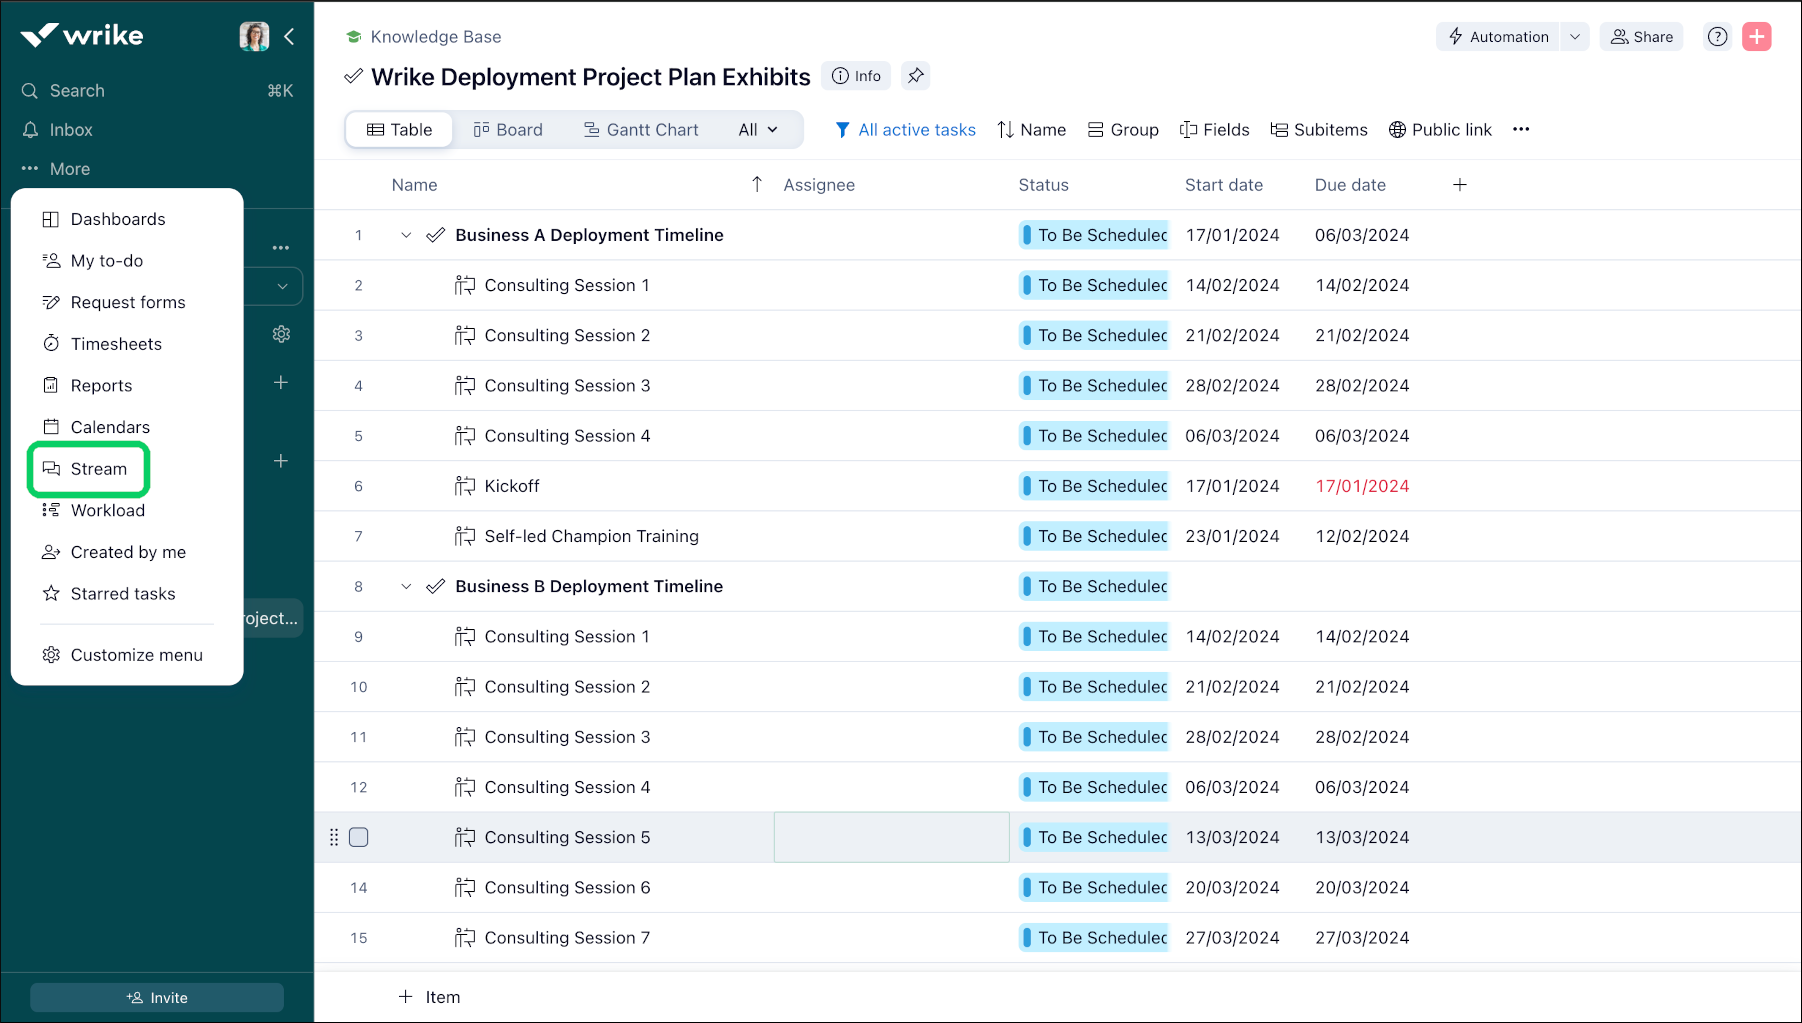Add a new column with plus icon
The width and height of the screenshot is (1802, 1023).
1459,185
